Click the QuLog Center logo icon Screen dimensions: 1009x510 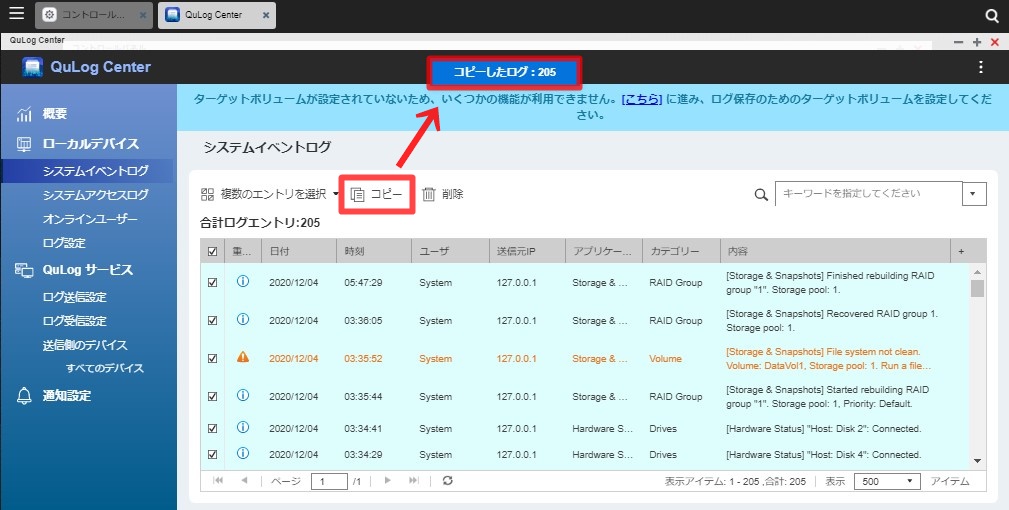[x=32, y=67]
